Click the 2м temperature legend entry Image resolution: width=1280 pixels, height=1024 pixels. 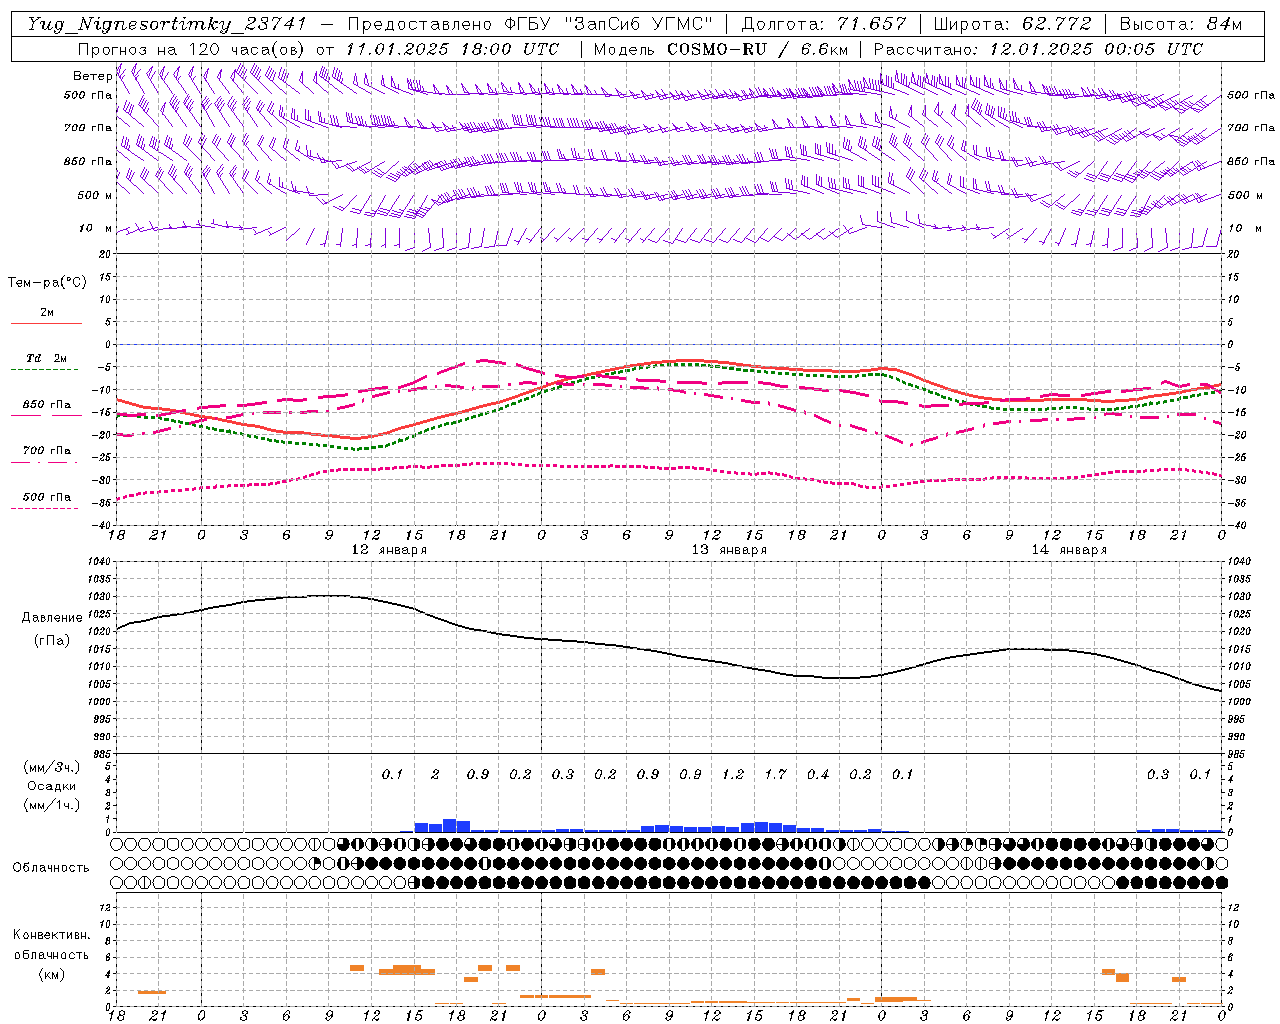pos(47,312)
